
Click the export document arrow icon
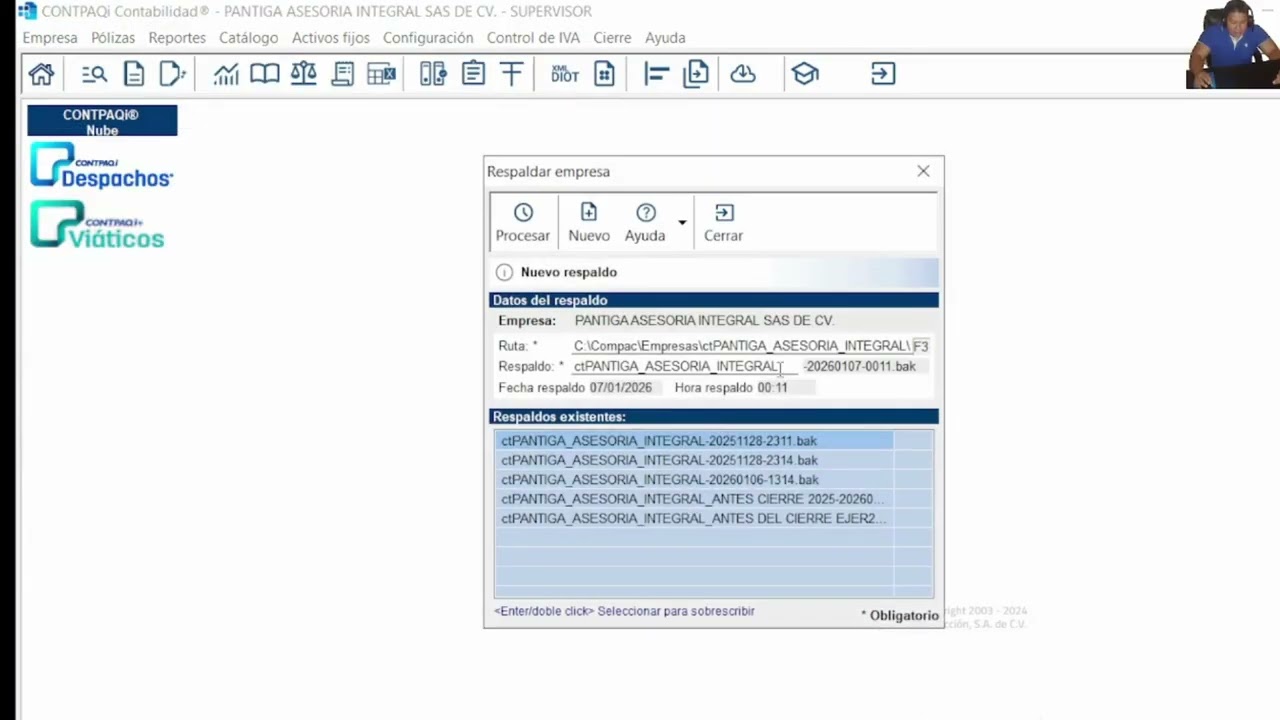click(x=696, y=74)
